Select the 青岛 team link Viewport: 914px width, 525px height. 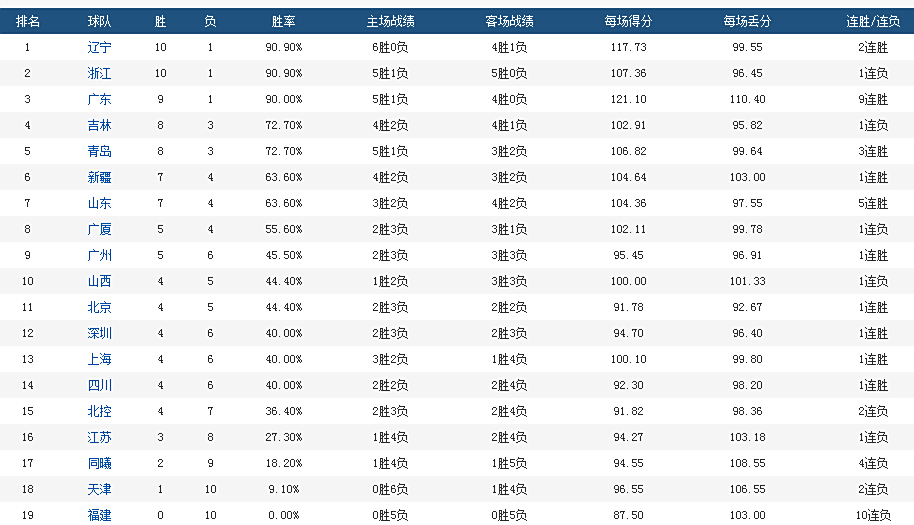99,151
